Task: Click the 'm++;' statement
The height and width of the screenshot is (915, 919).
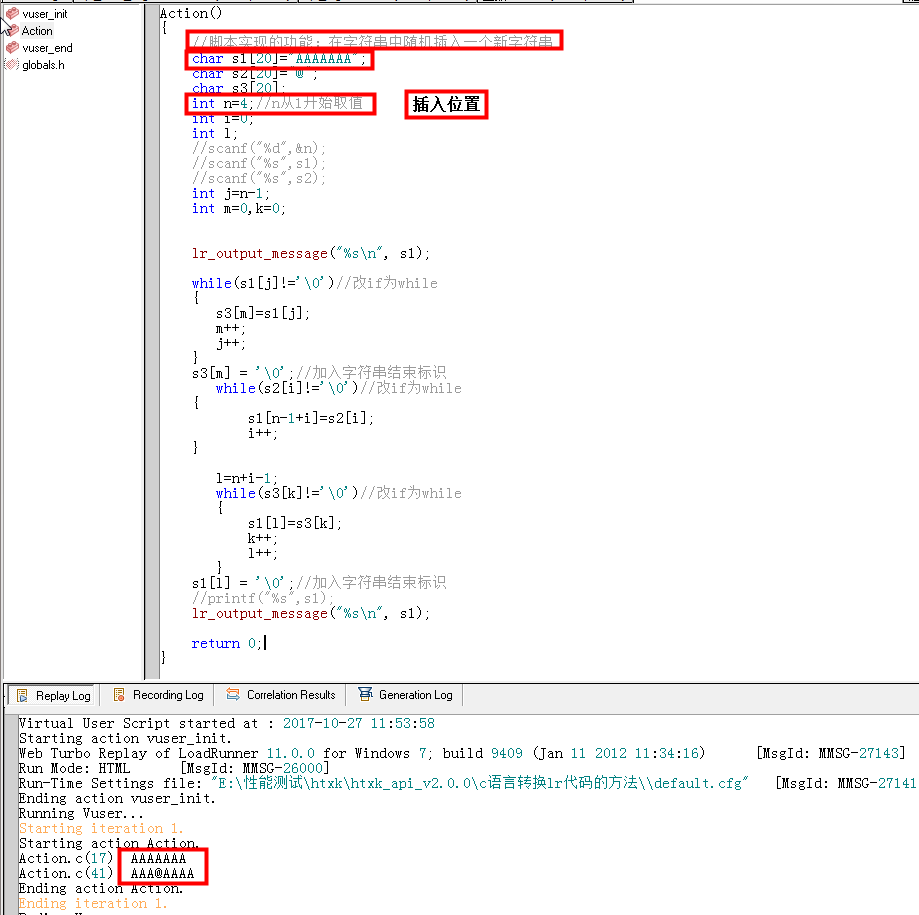Action: 231,328
